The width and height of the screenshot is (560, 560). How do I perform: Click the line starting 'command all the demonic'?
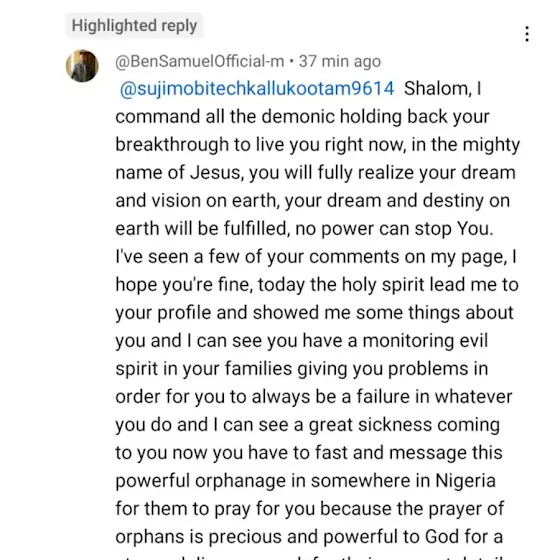point(302,117)
